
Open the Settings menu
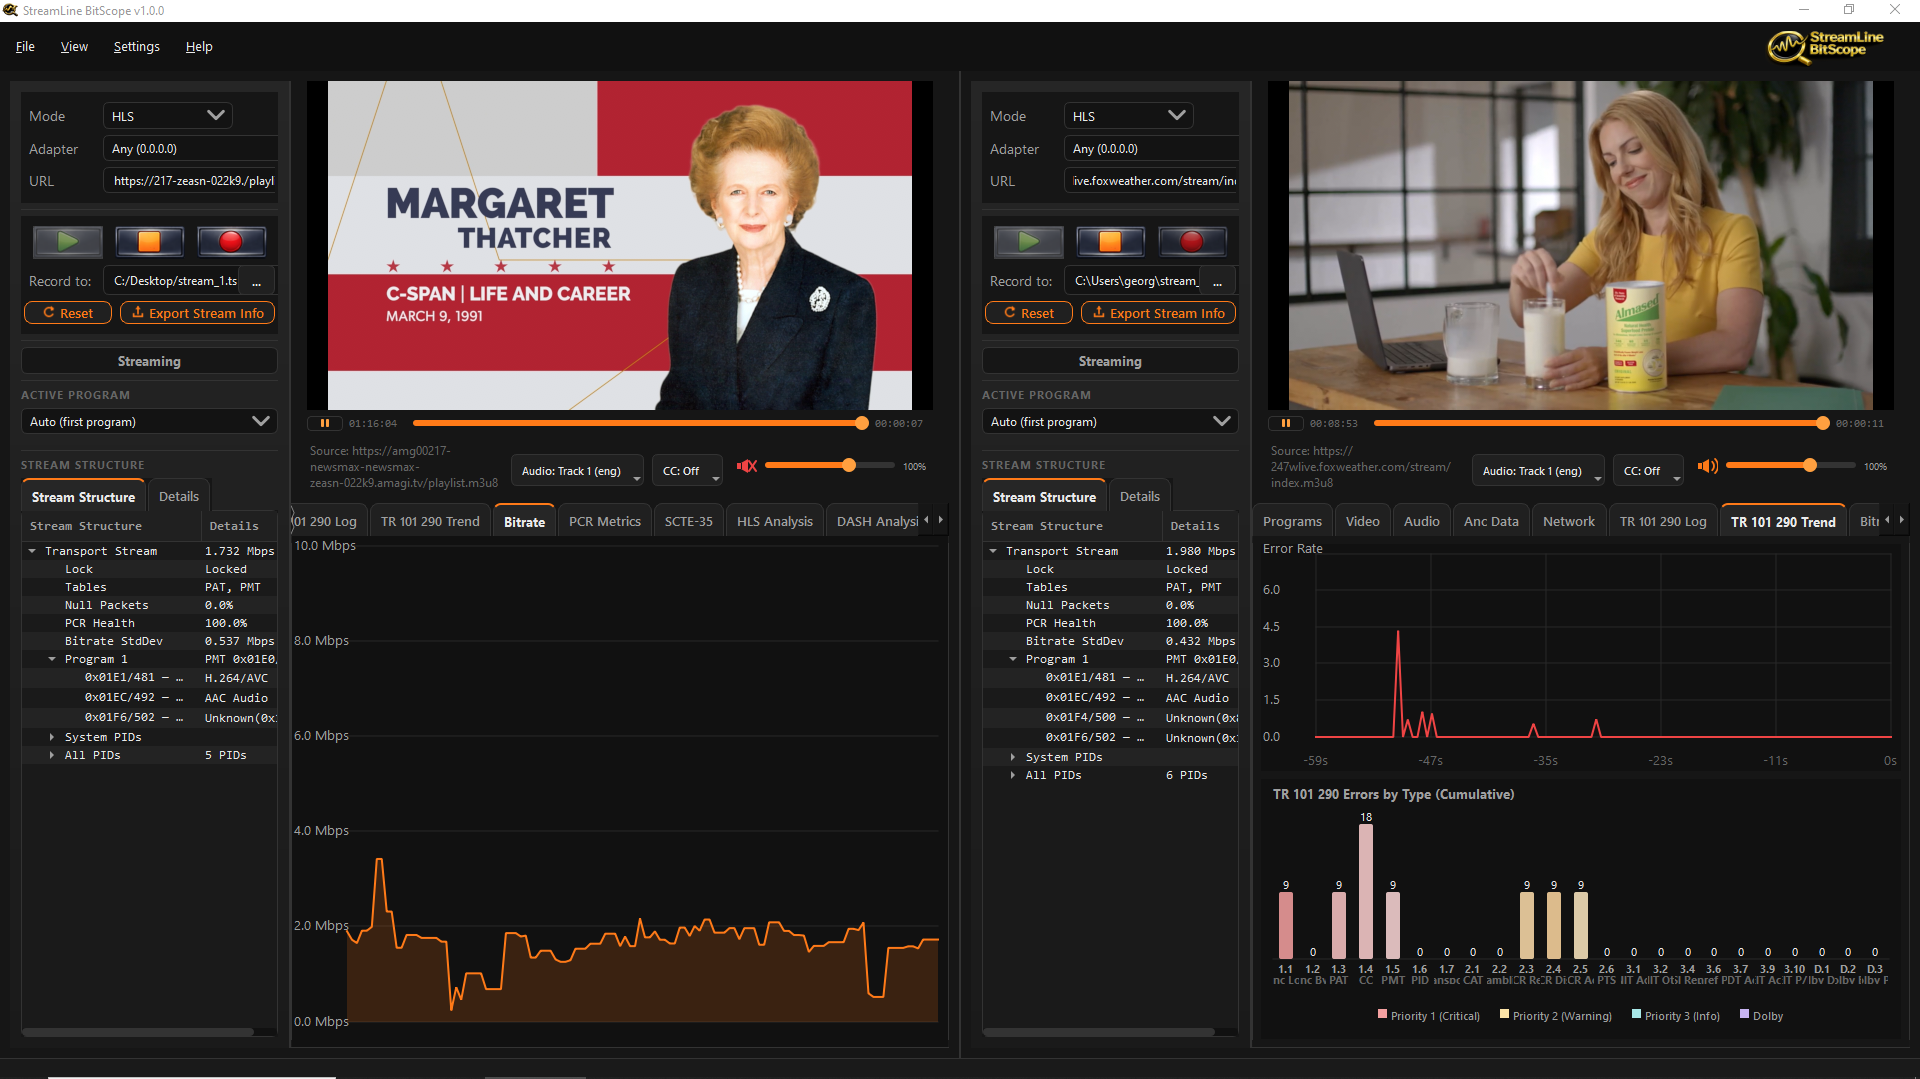136,47
